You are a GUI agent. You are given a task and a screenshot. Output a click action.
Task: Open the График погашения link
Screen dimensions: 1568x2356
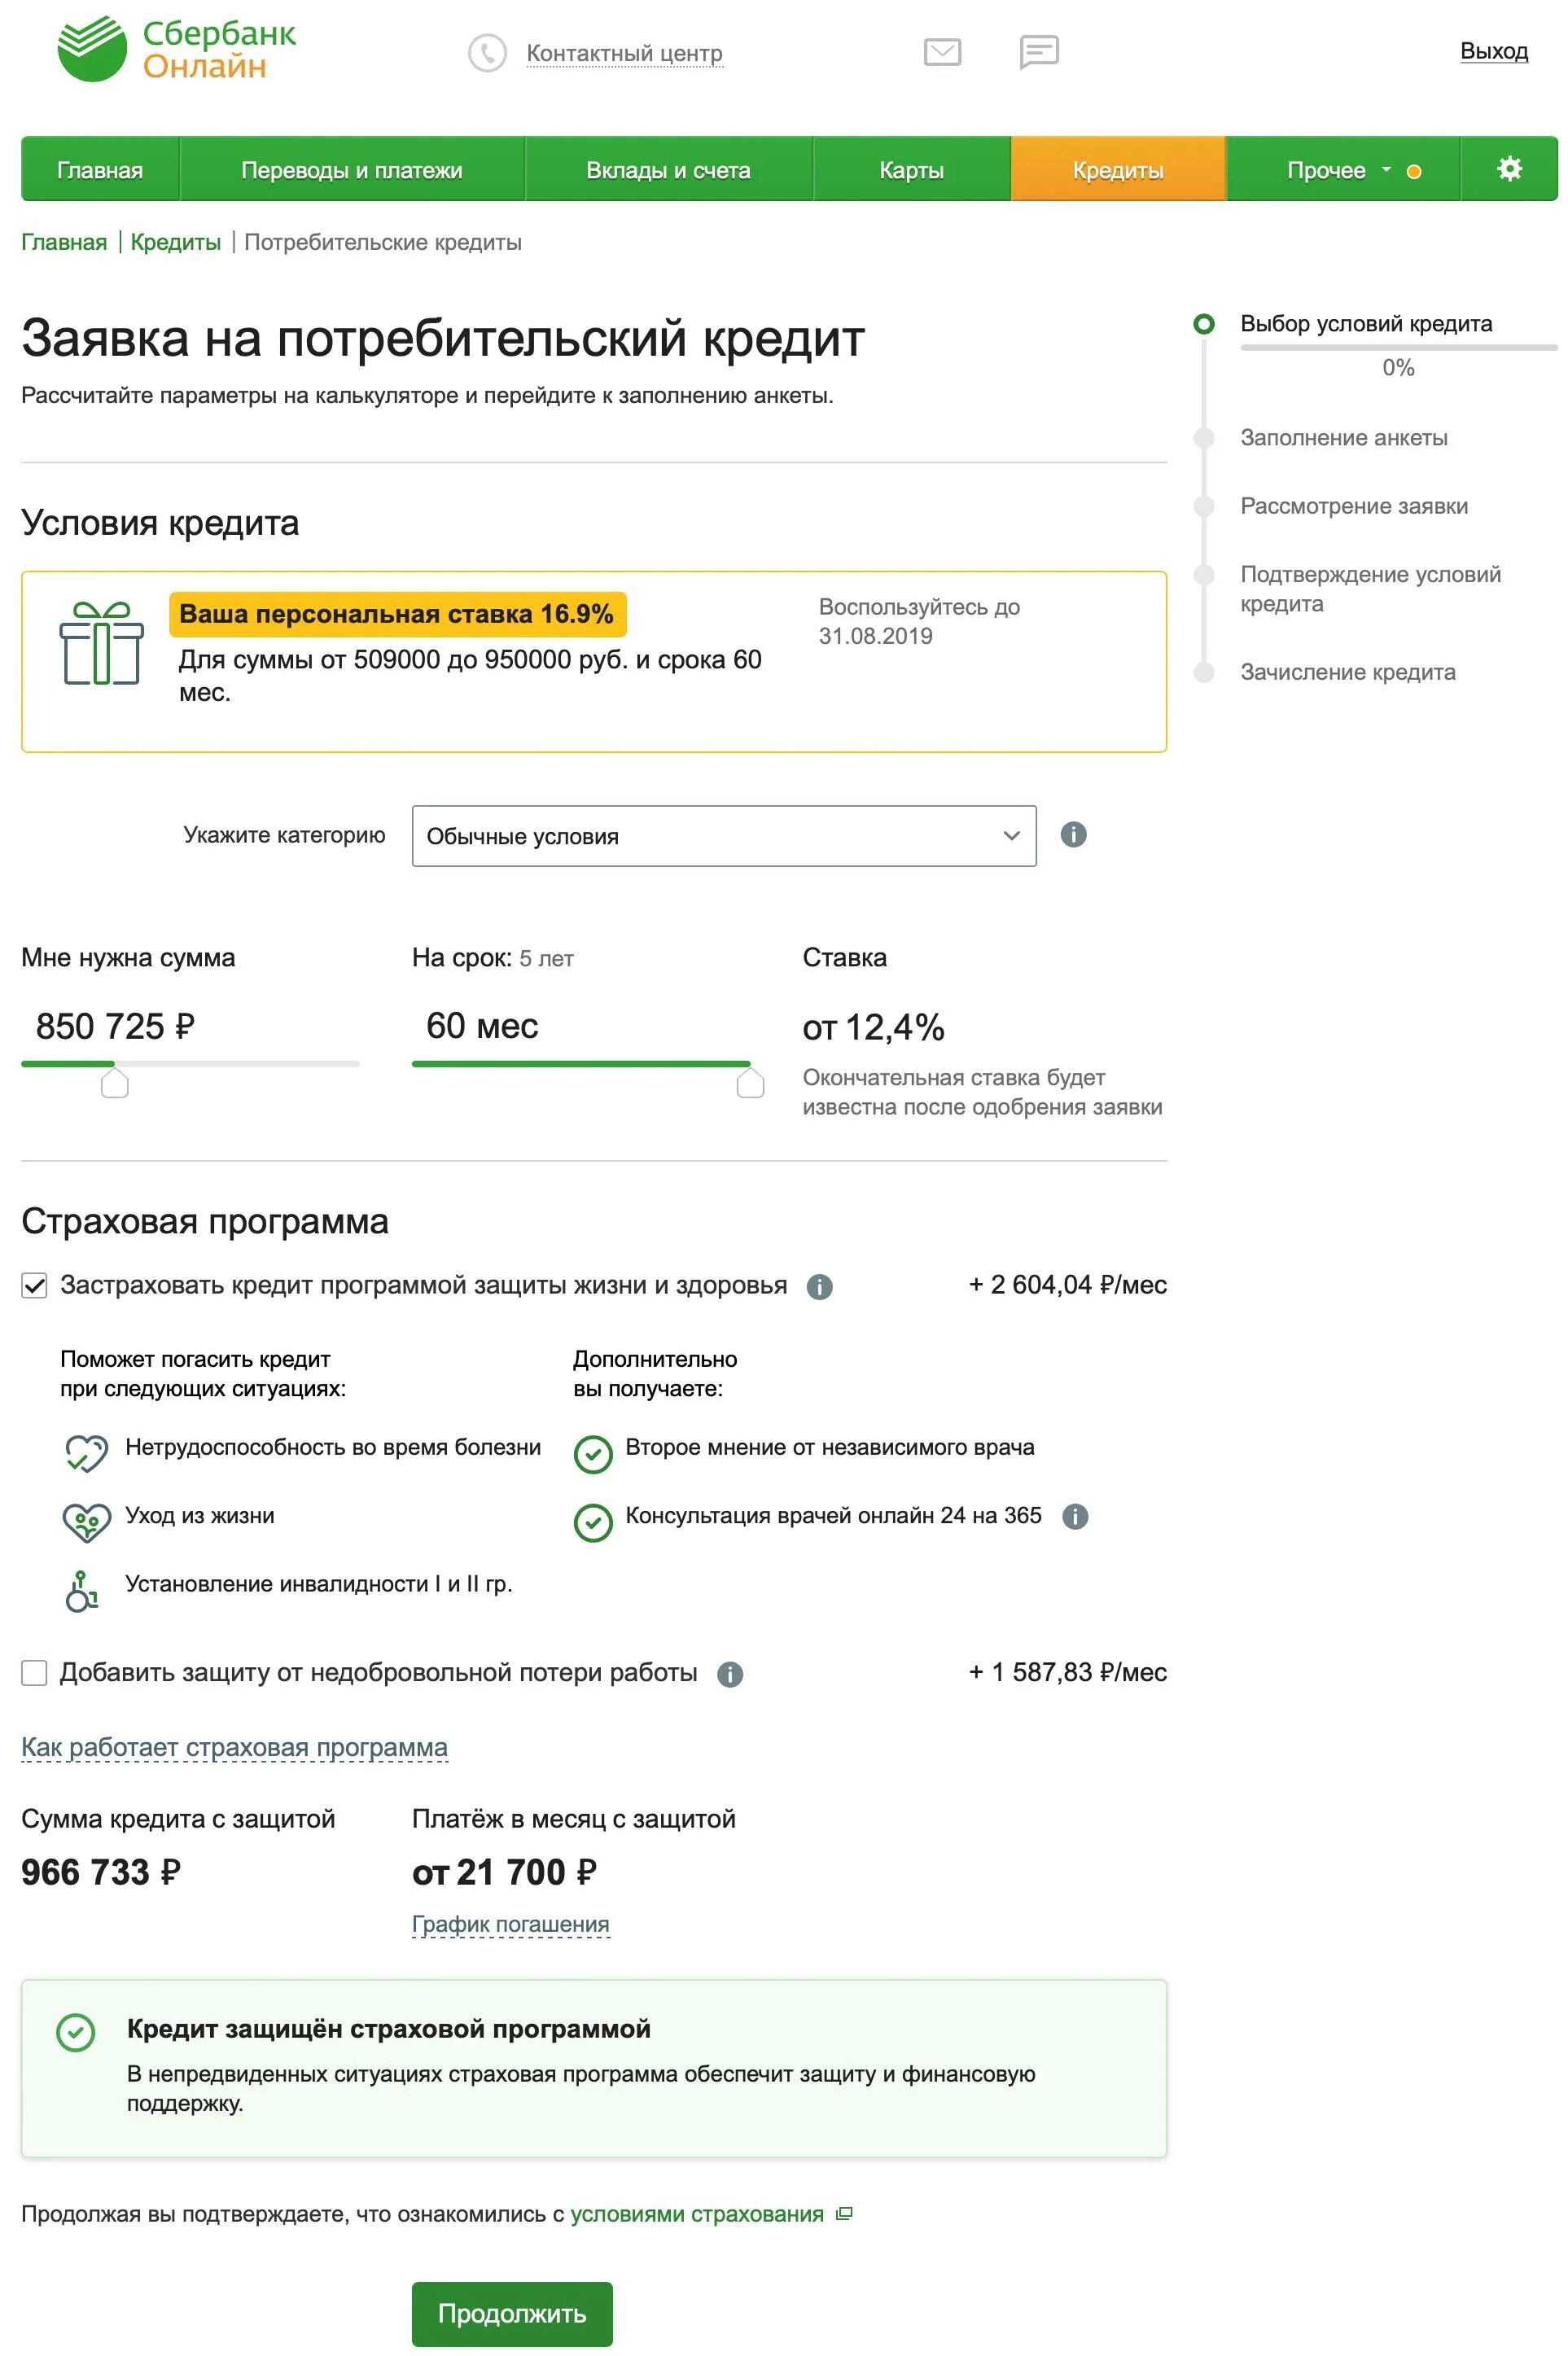[511, 1924]
